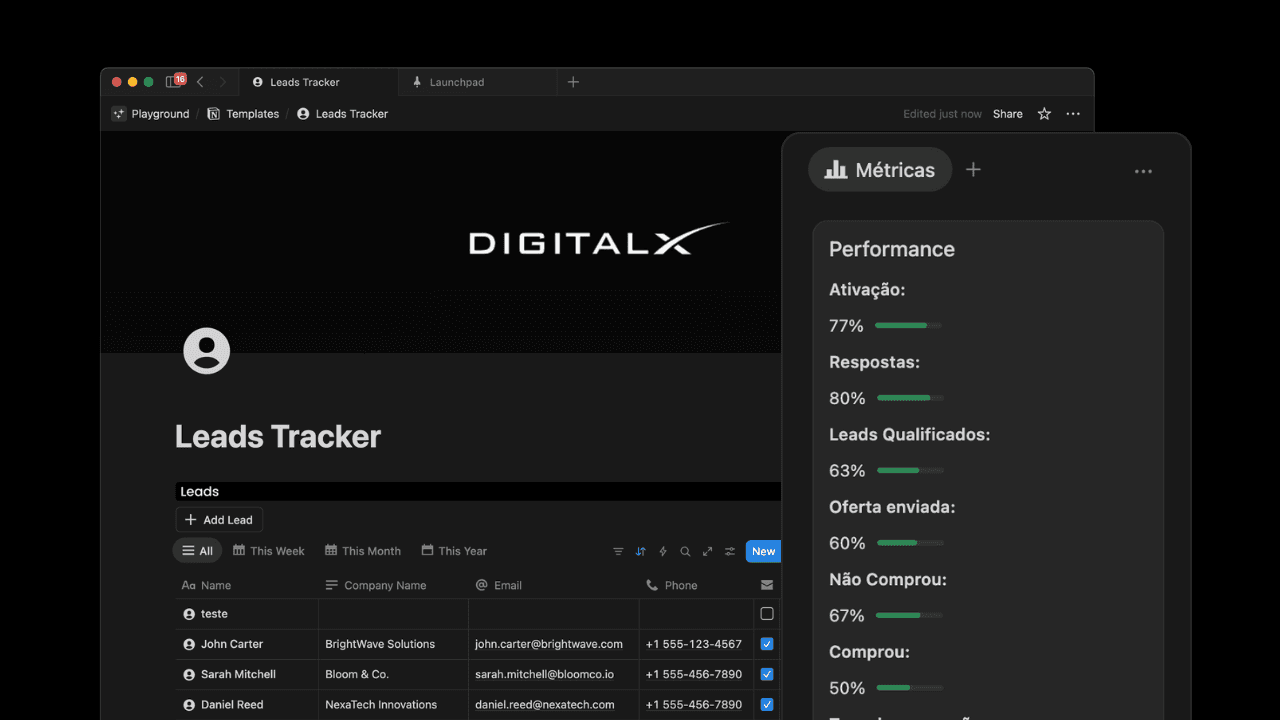Image resolution: width=1280 pixels, height=720 pixels.
Task: Open the view settings sliders icon
Action: [730, 551]
